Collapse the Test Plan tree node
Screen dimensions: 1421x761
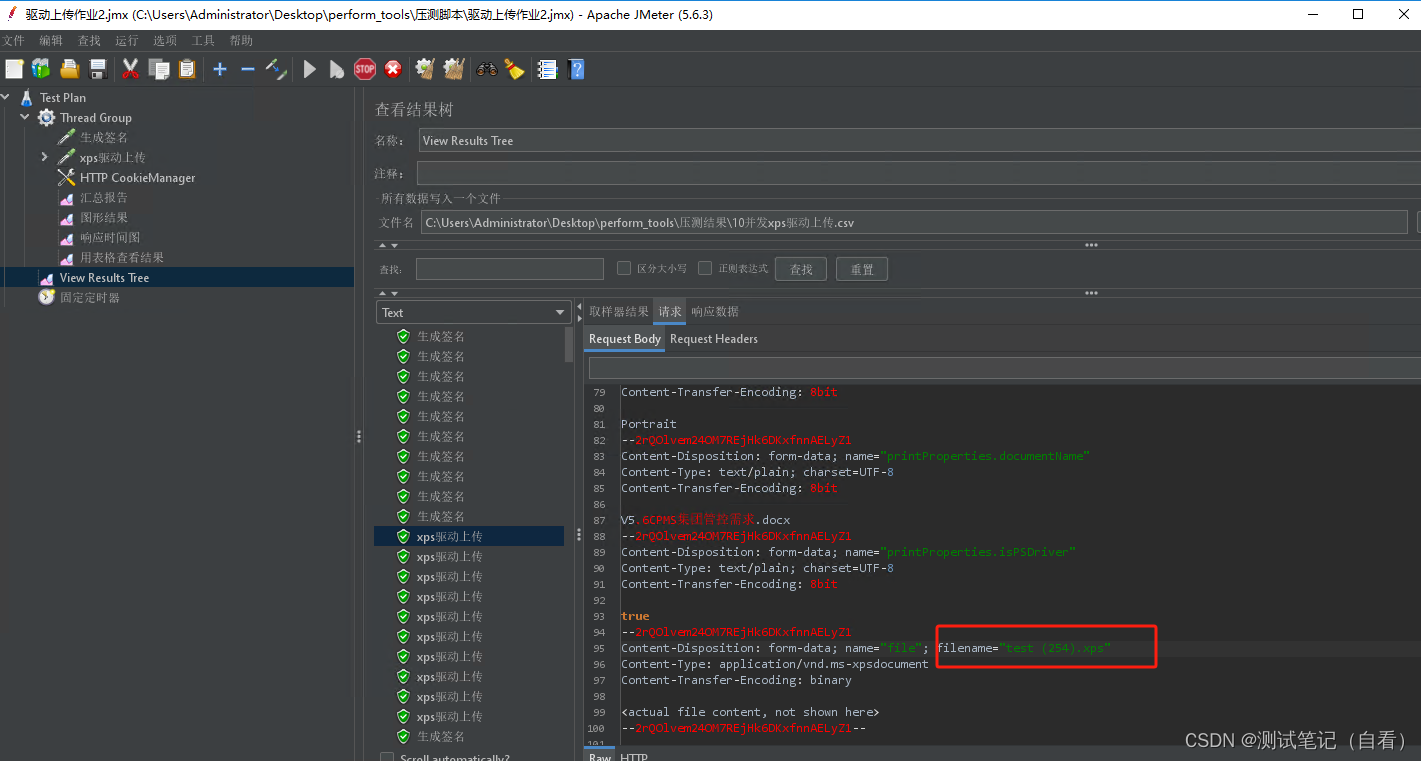tap(6, 97)
